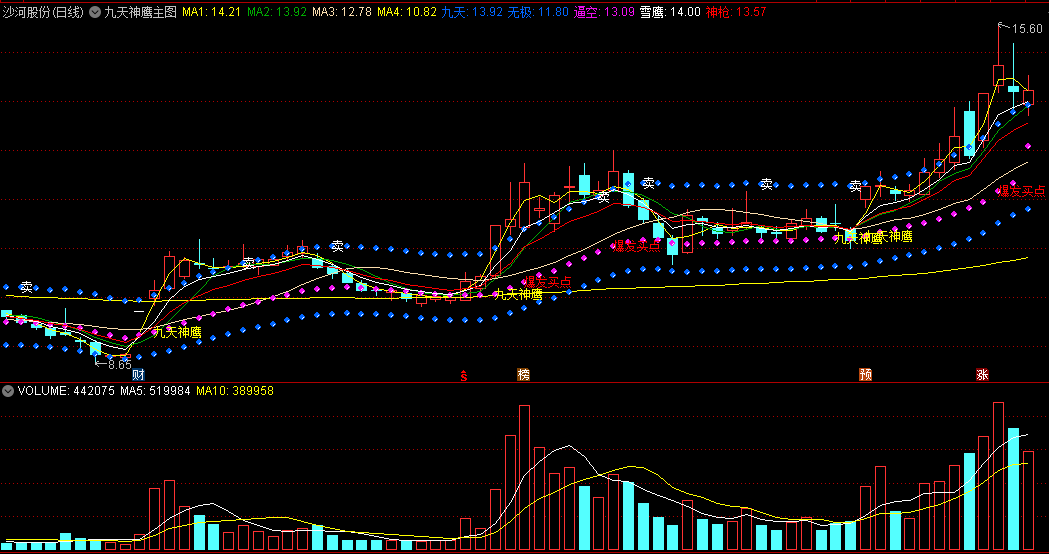Screen dimensions: 1049x554
Task: Click the 逼空: 13.09 indicator value
Action: [604, 12]
